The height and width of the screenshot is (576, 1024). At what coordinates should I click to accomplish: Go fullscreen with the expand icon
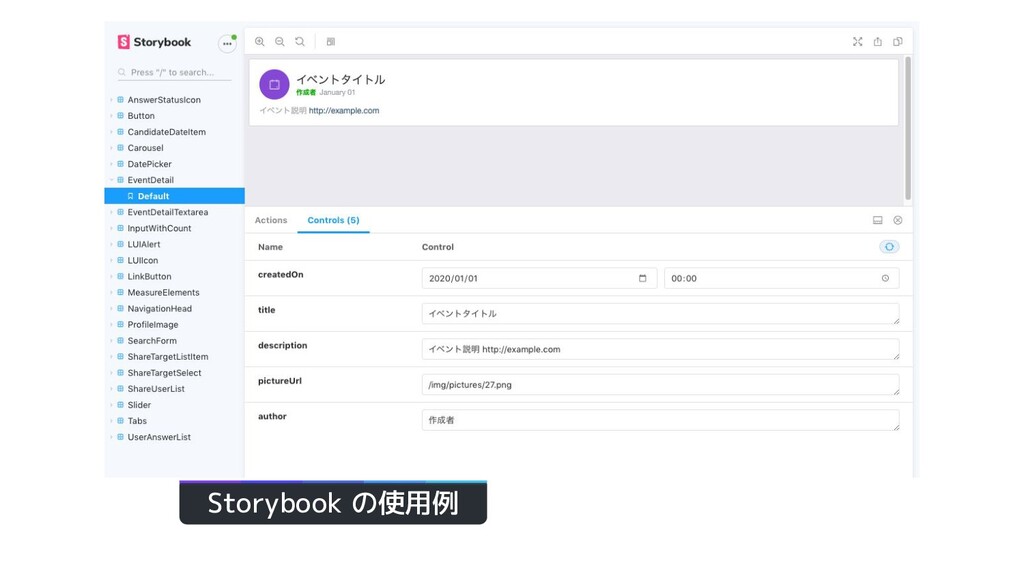tap(857, 42)
